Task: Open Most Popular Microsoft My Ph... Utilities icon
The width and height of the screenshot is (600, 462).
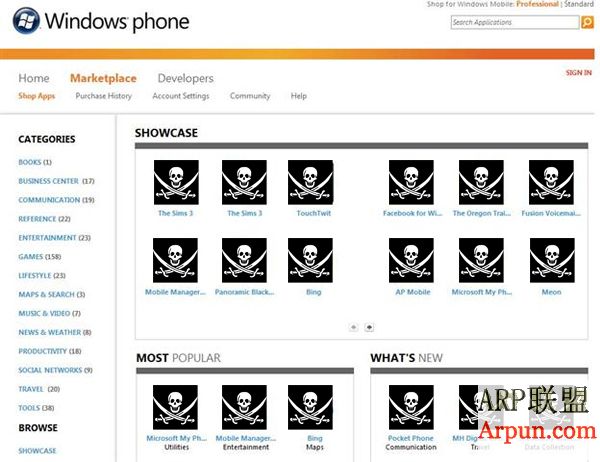Action: tap(175, 407)
